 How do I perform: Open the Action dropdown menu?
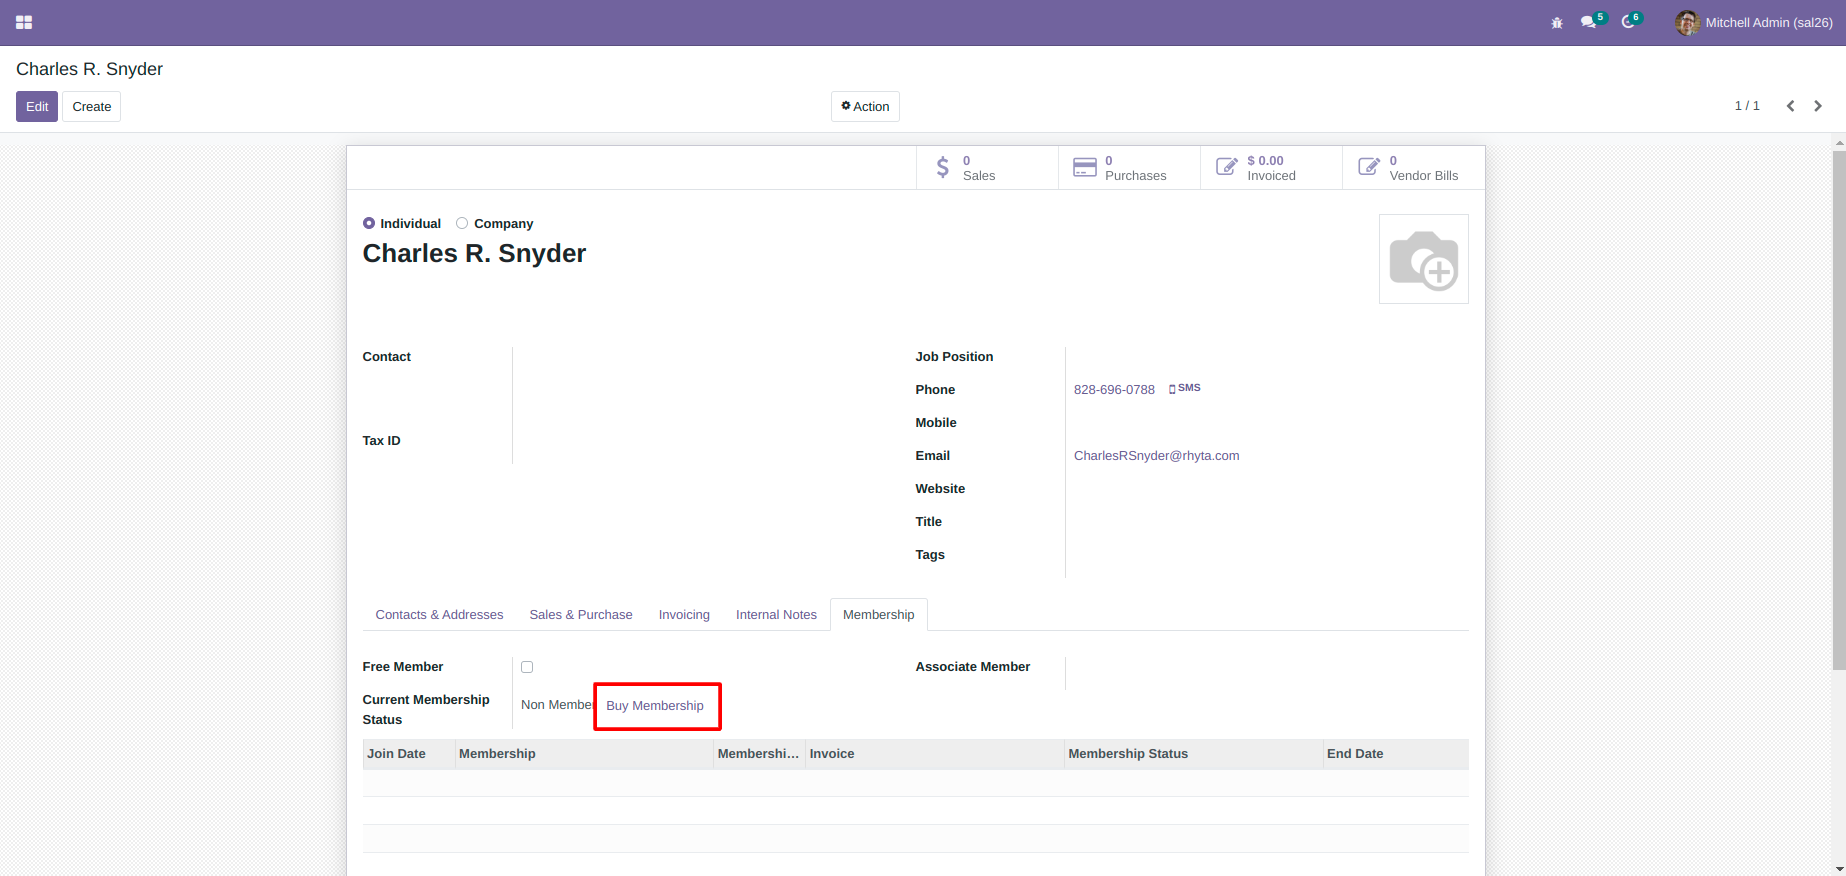tap(865, 107)
